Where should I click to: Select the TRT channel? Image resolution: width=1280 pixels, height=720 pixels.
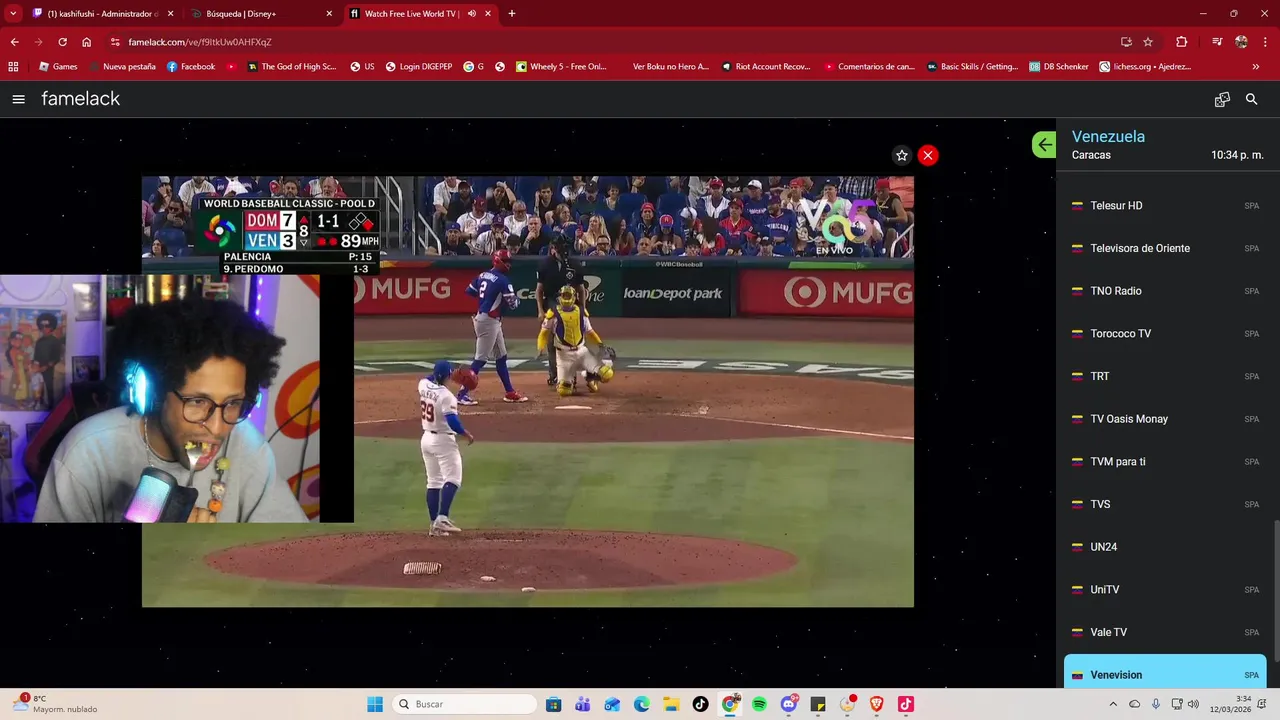coord(1165,376)
